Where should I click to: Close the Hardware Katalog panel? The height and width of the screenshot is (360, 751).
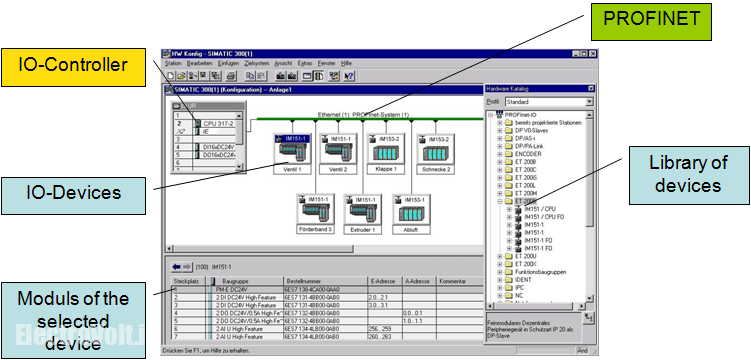[x=591, y=89]
